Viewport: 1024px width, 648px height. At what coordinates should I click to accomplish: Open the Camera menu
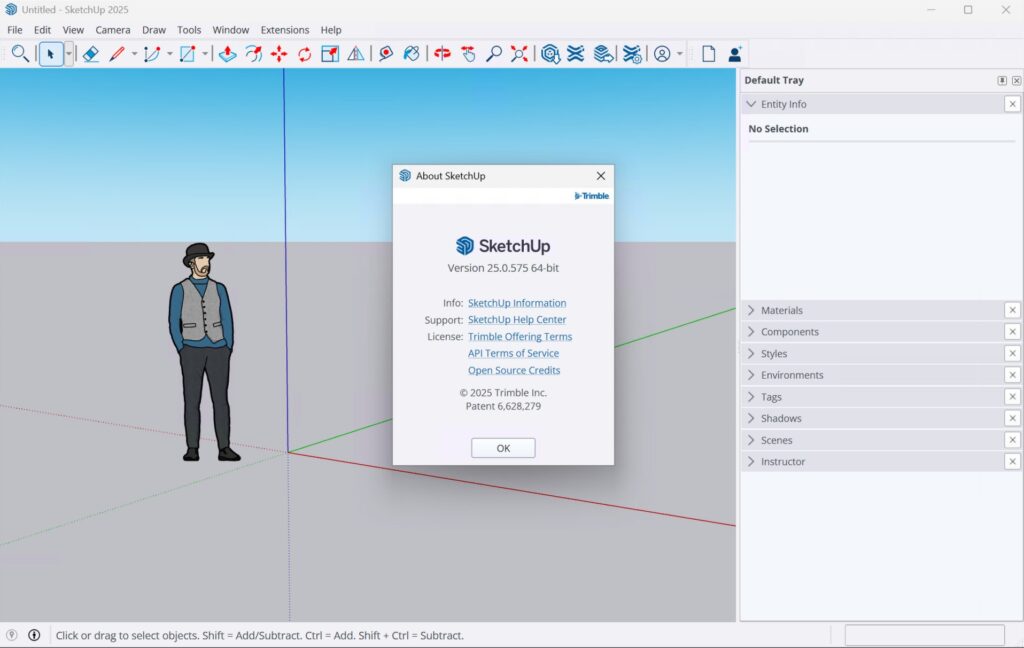[x=113, y=30]
